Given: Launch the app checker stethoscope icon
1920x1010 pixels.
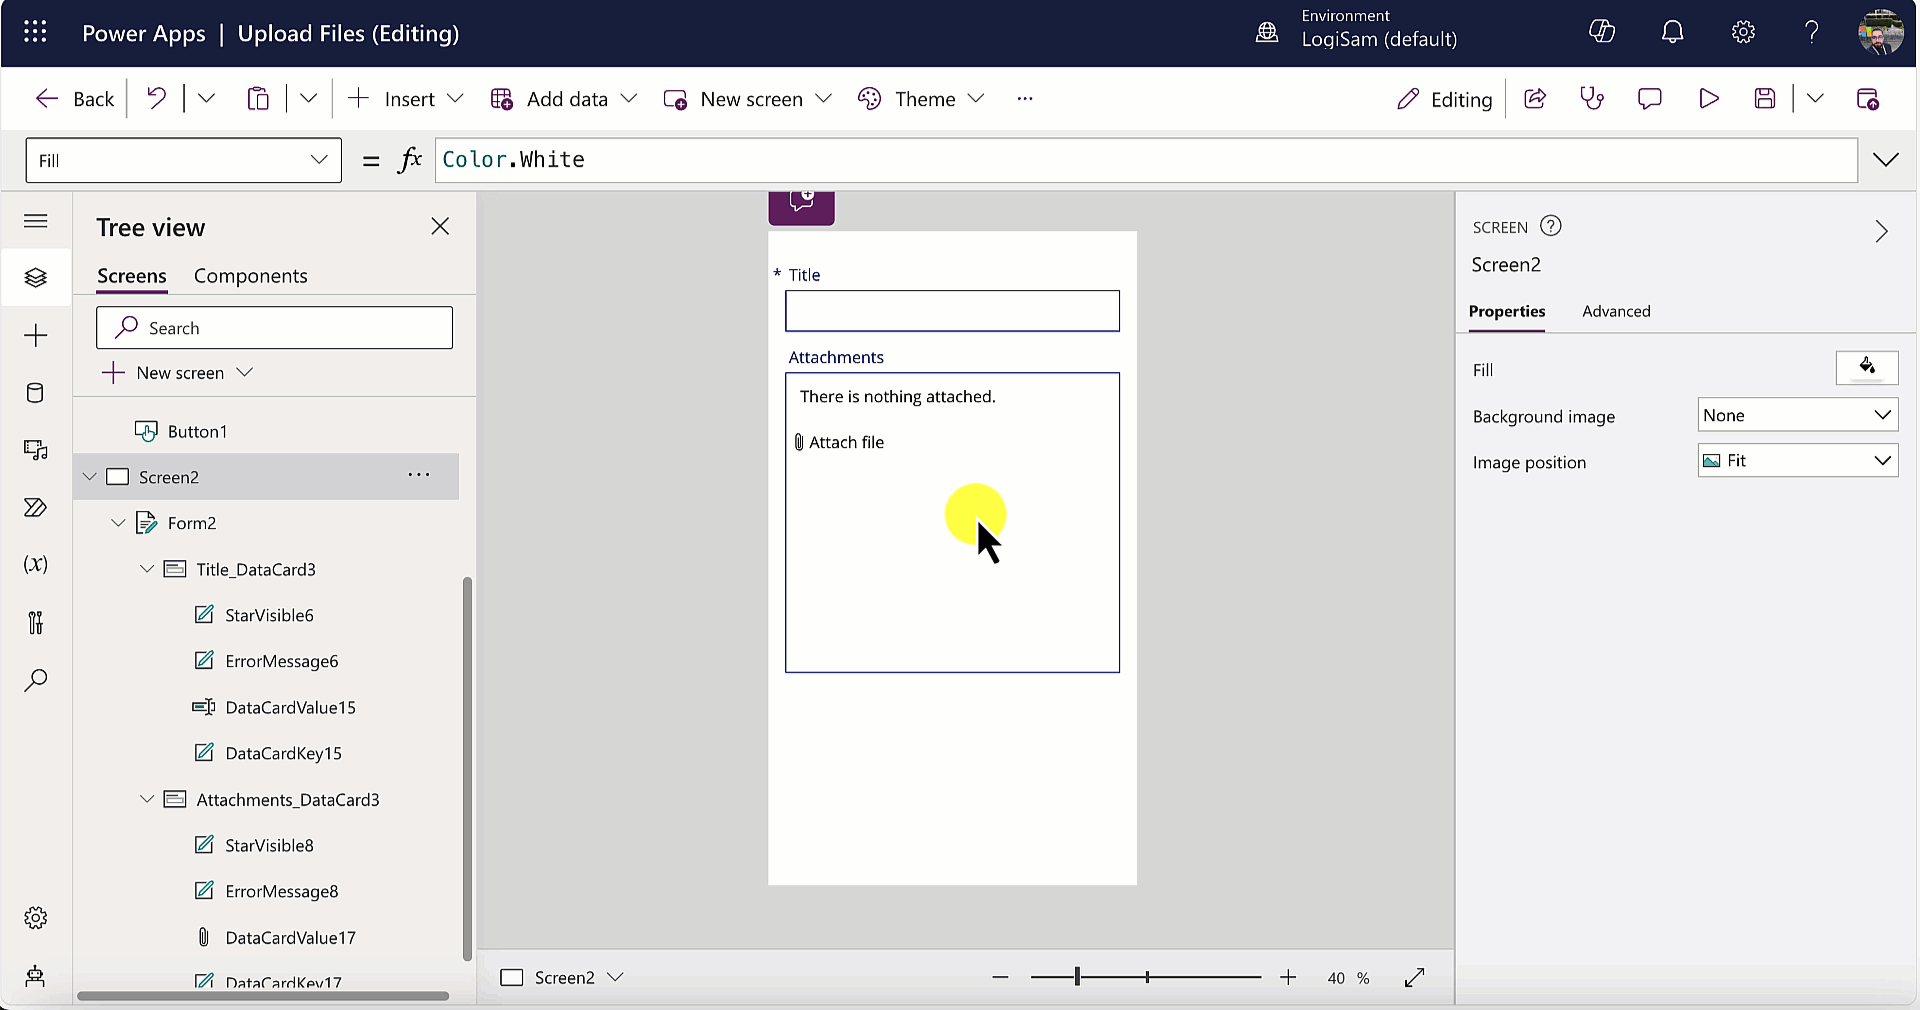Looking at the screenshot, I should [x=1592, y=98].
